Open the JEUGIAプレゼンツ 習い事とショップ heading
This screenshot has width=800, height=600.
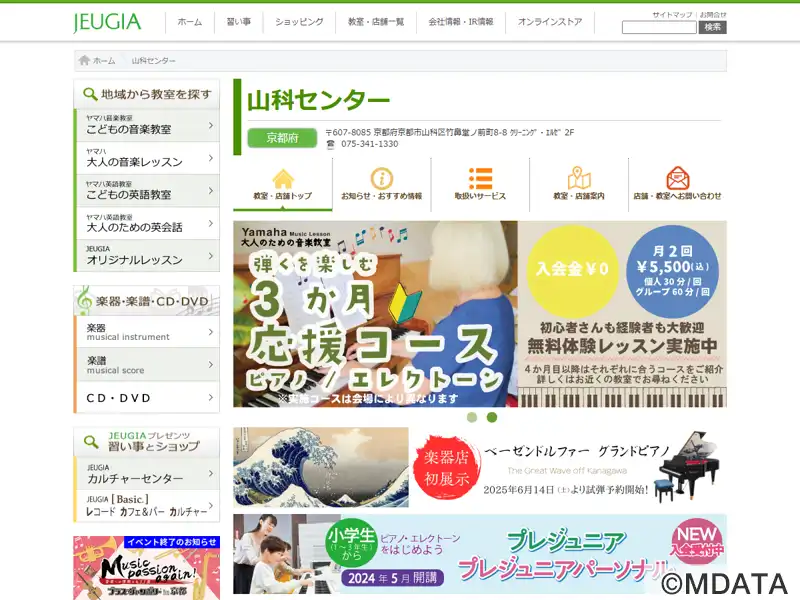point(147,442)
